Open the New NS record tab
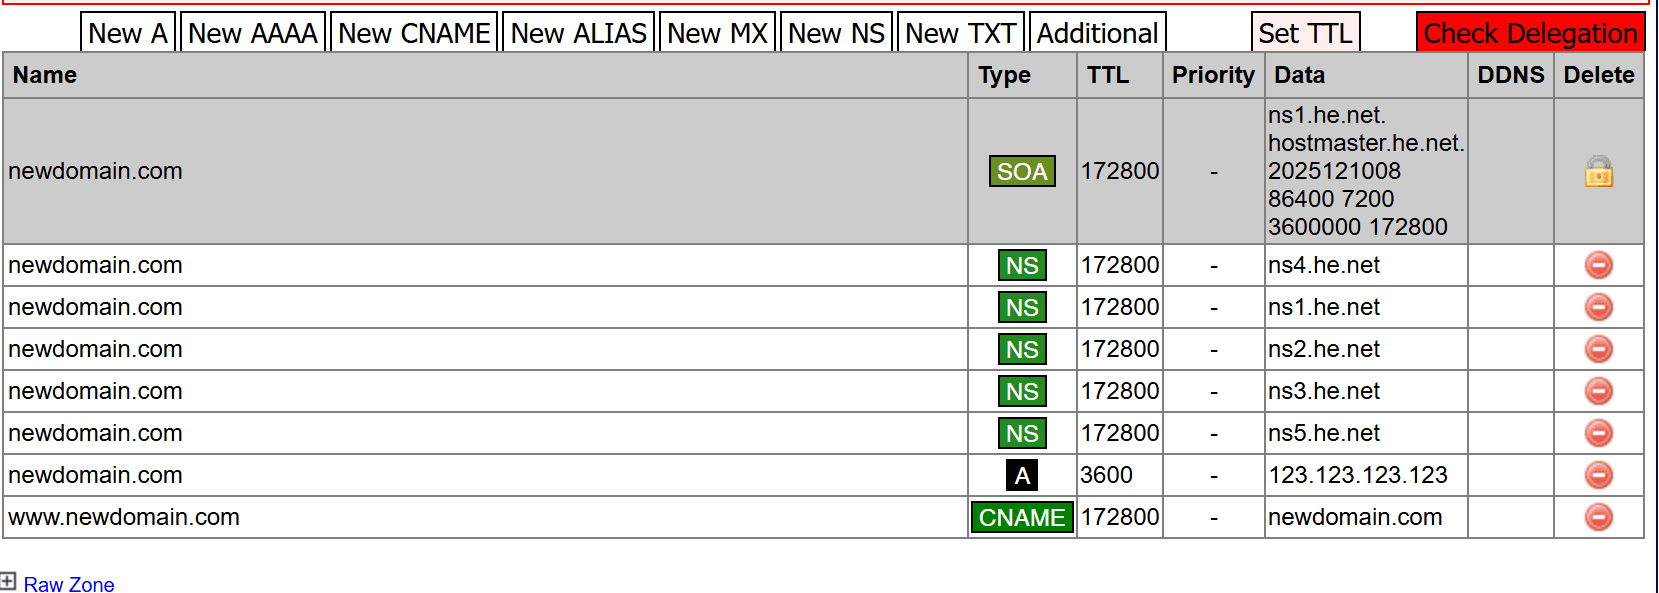Image resolution: width=1659 pixels, height=593 pixels. tap(836, 33)
